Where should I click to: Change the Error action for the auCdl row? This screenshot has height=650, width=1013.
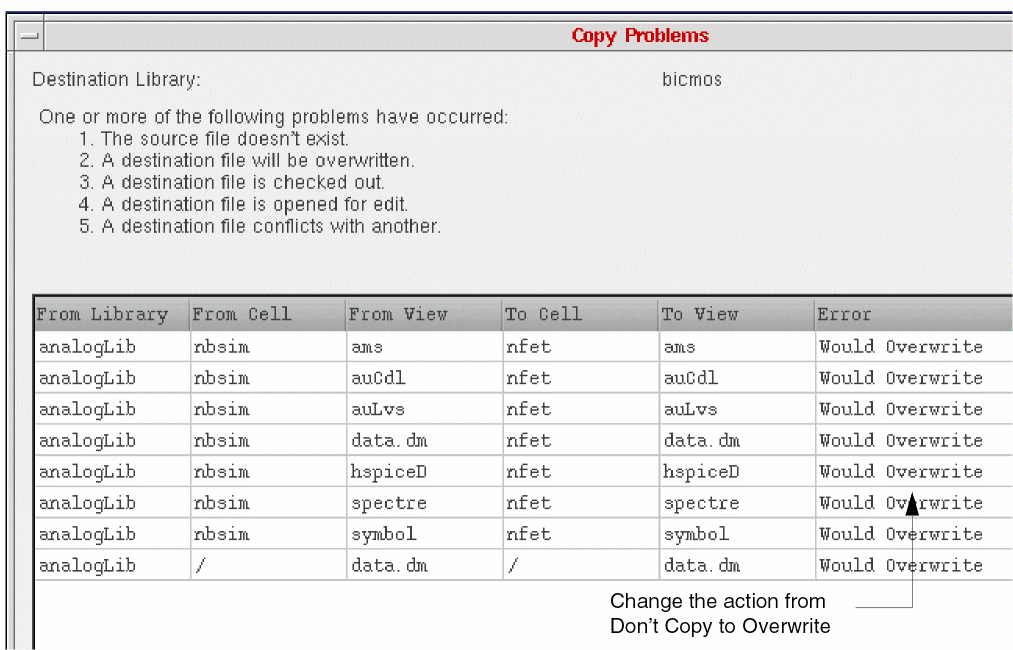click(x=901, y=378)
